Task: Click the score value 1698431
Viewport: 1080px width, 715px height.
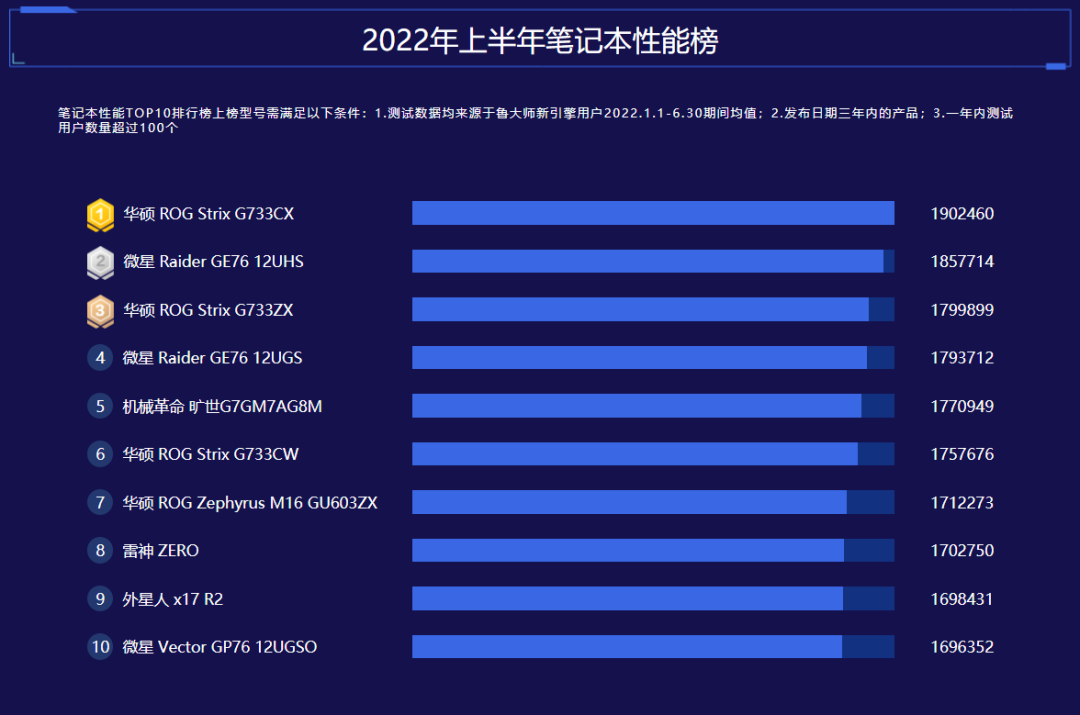Action: pos(962,599)
